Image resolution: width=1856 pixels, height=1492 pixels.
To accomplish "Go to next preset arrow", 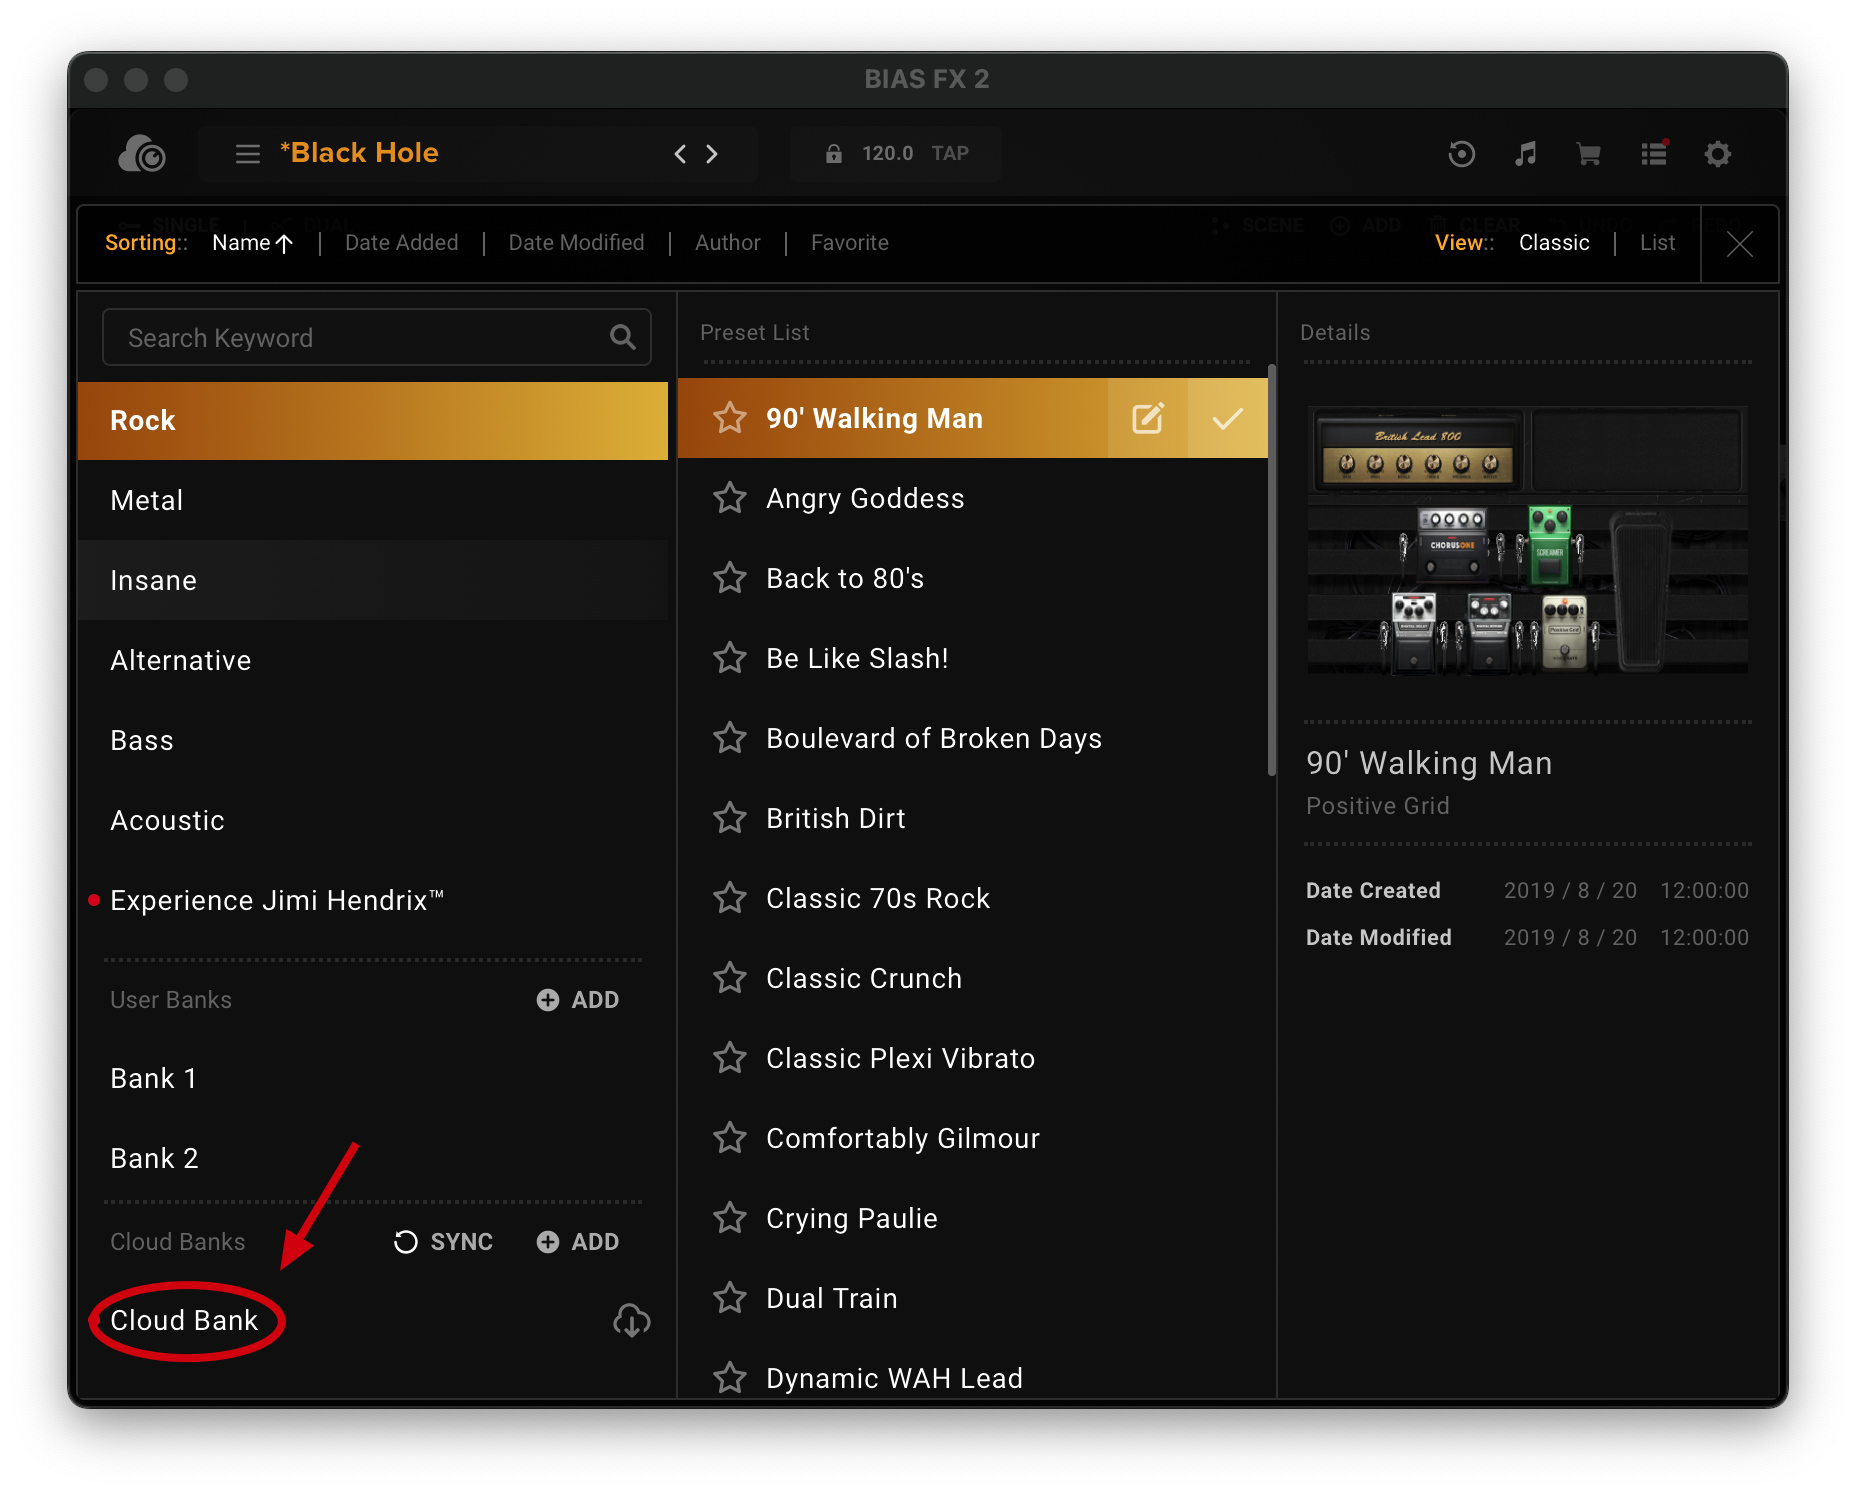I will 712,153.
